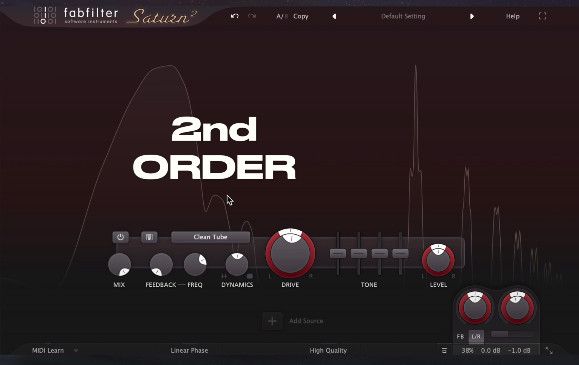This screenshot has width=579, height=365.
Task: Go to the next preset arrow
Action: 472,16
